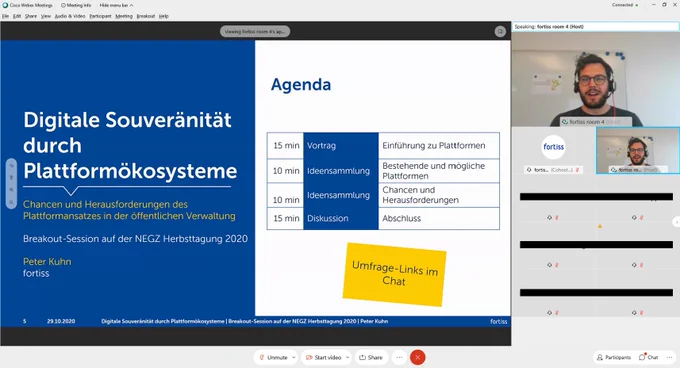Open the Participant menu
680x368 pixels.
(100, 16)
